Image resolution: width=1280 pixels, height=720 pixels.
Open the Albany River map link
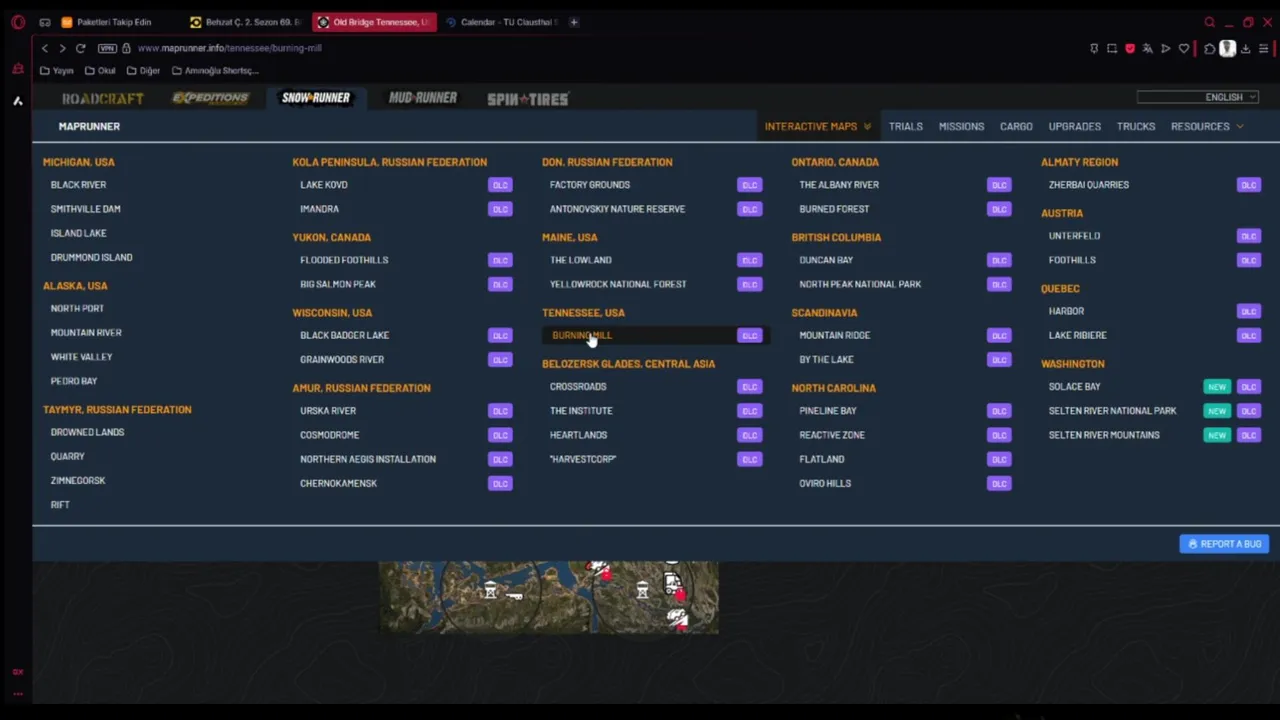(839, 185)
